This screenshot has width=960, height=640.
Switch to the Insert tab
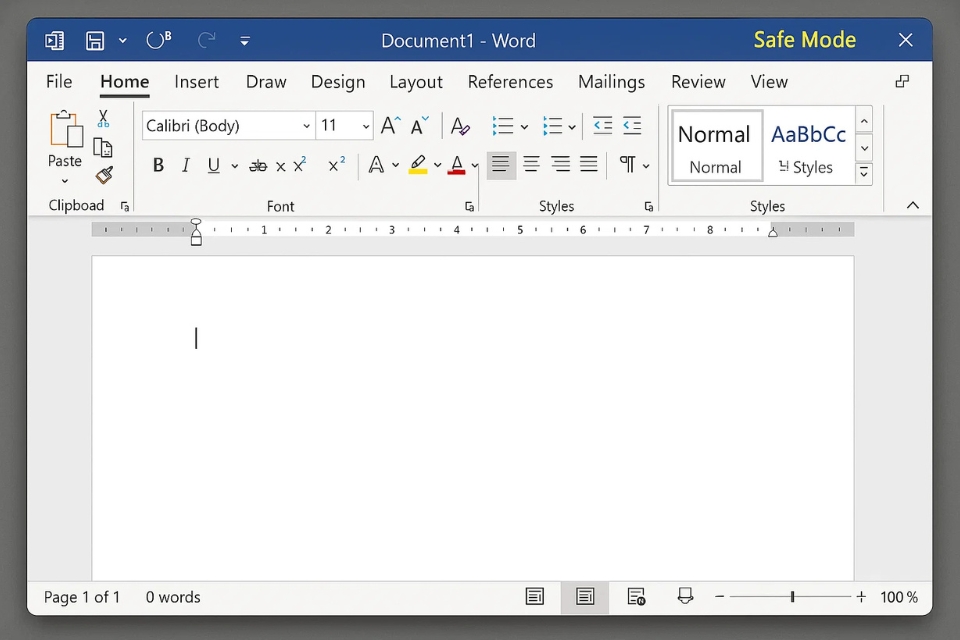(196, 82)
